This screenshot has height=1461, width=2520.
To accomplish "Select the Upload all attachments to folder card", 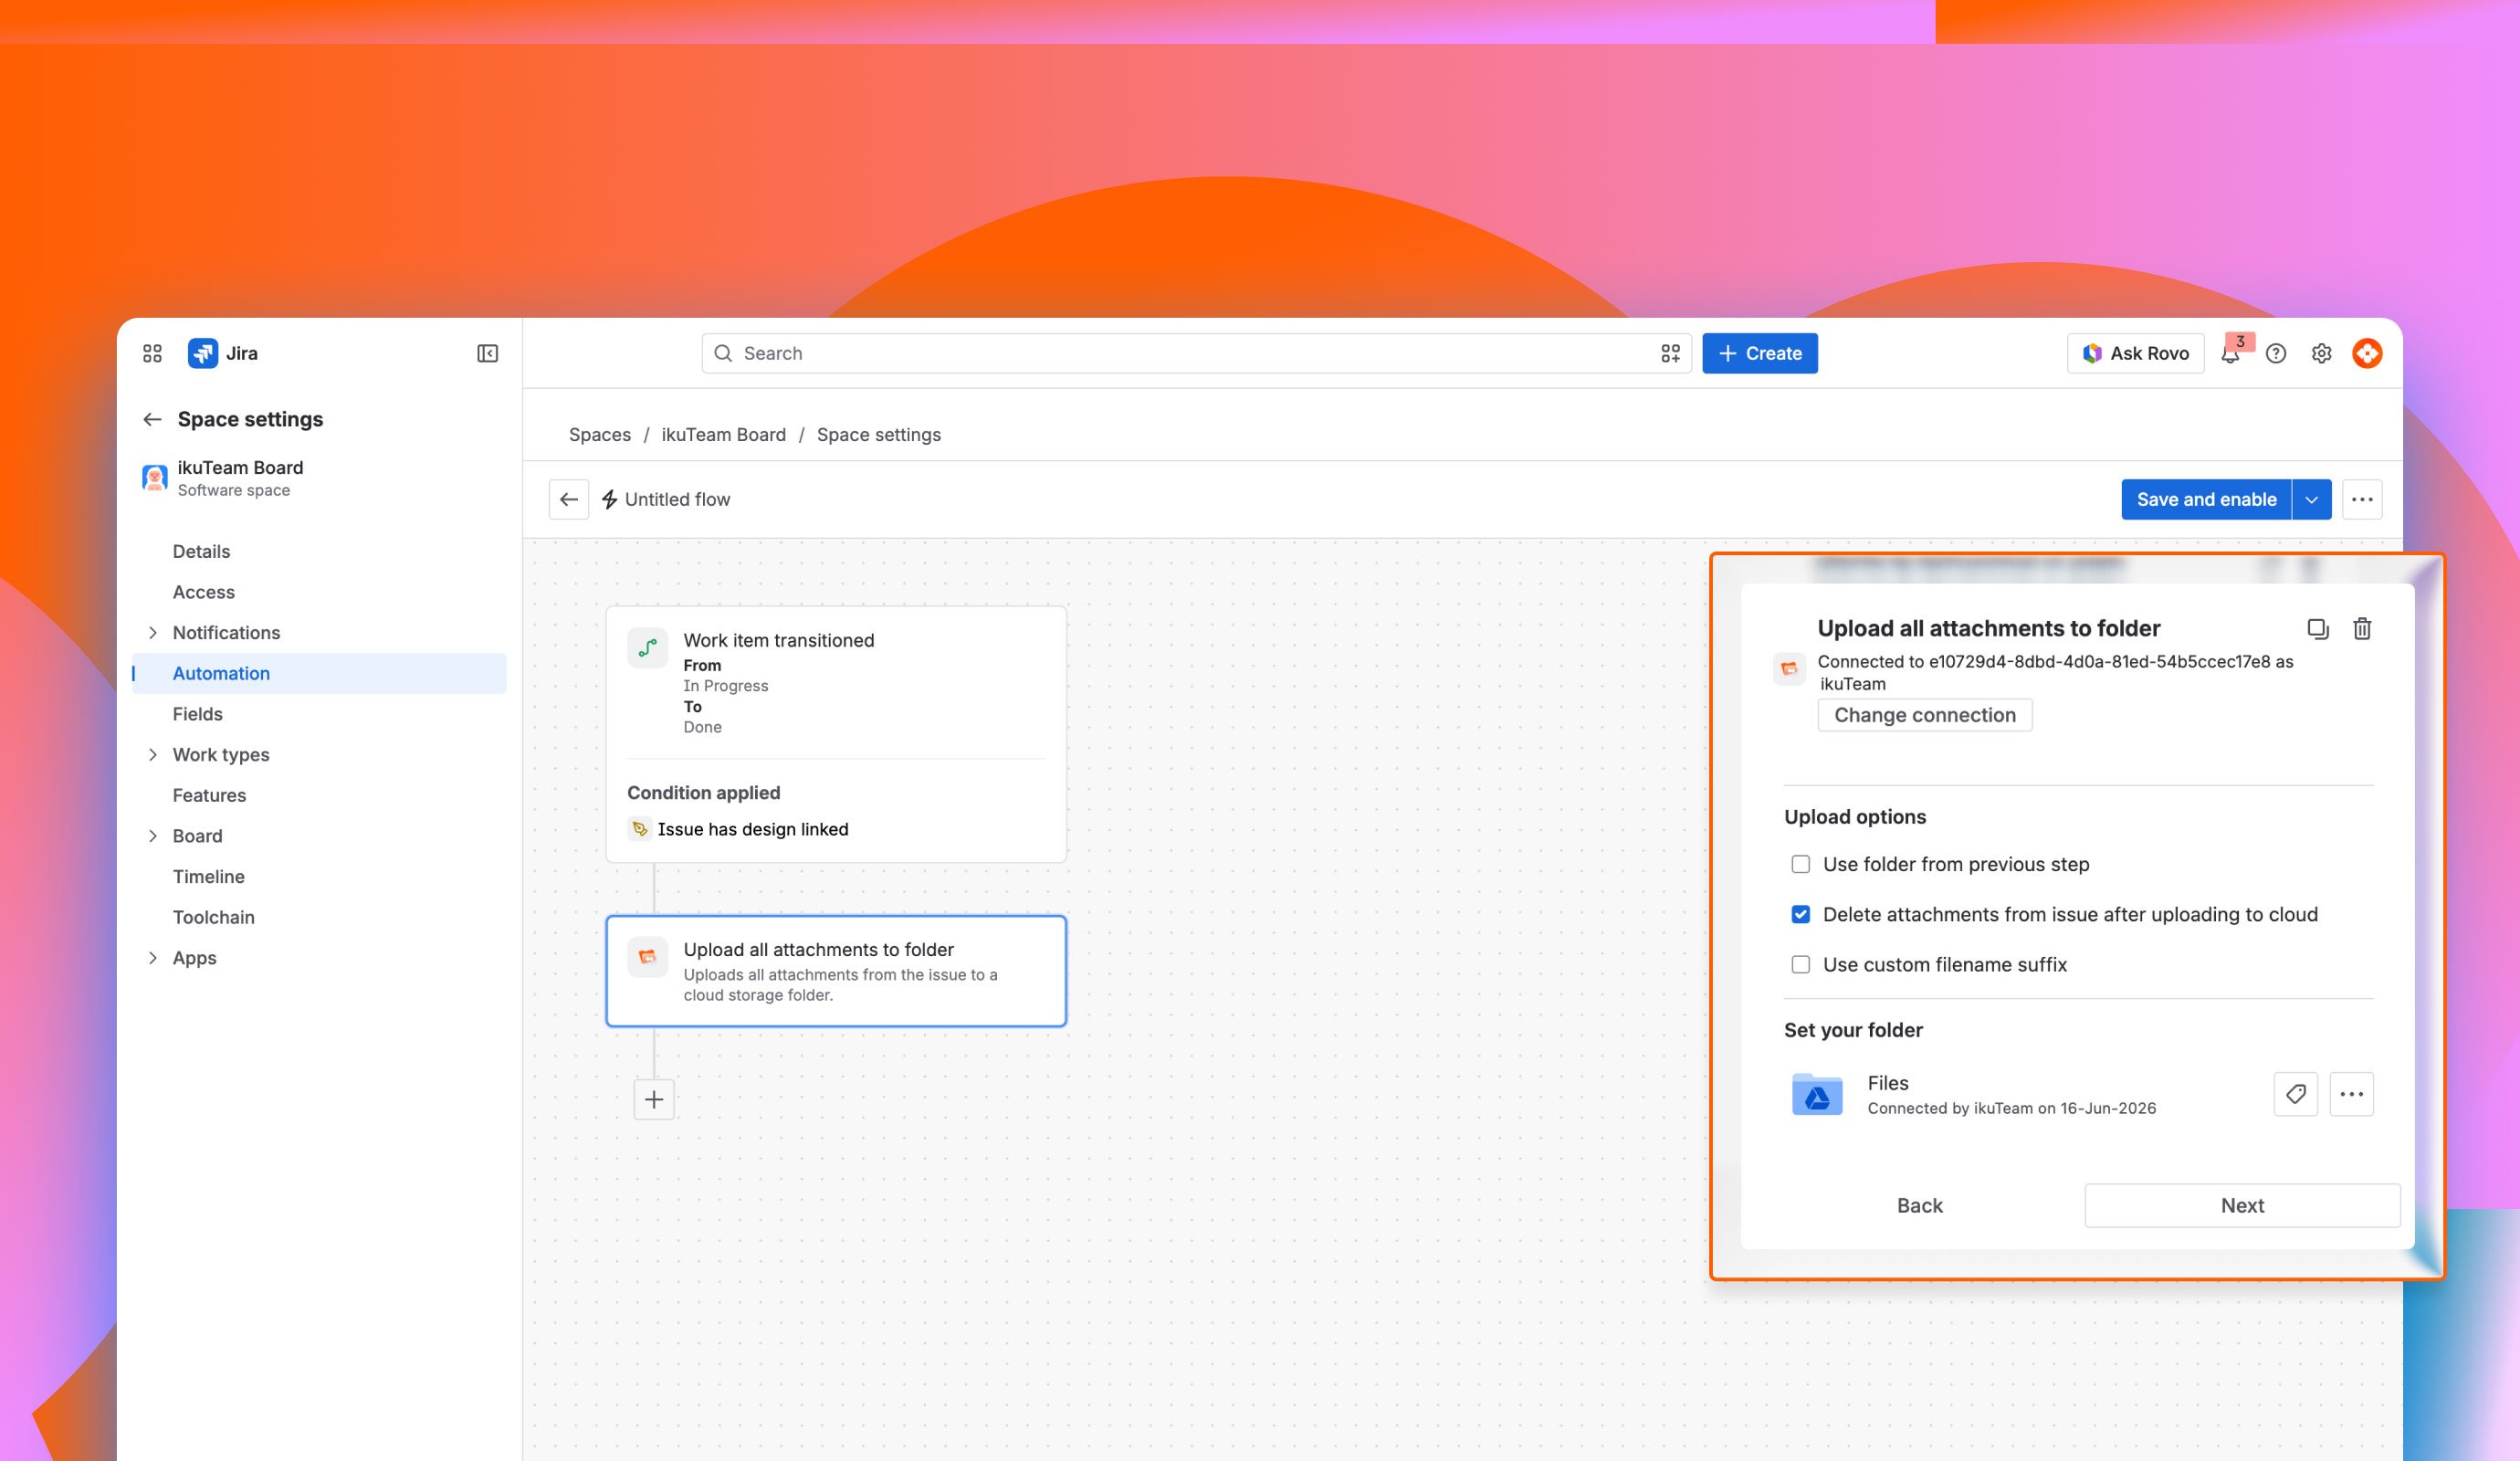I will 836,971.
